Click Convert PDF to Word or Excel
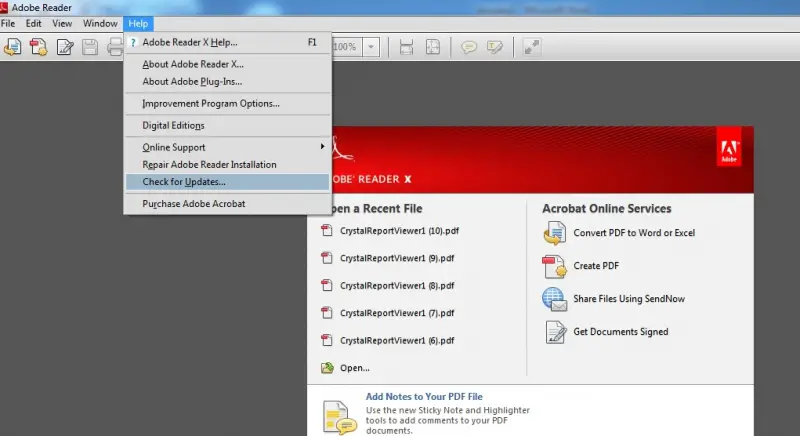 (634, 233)
